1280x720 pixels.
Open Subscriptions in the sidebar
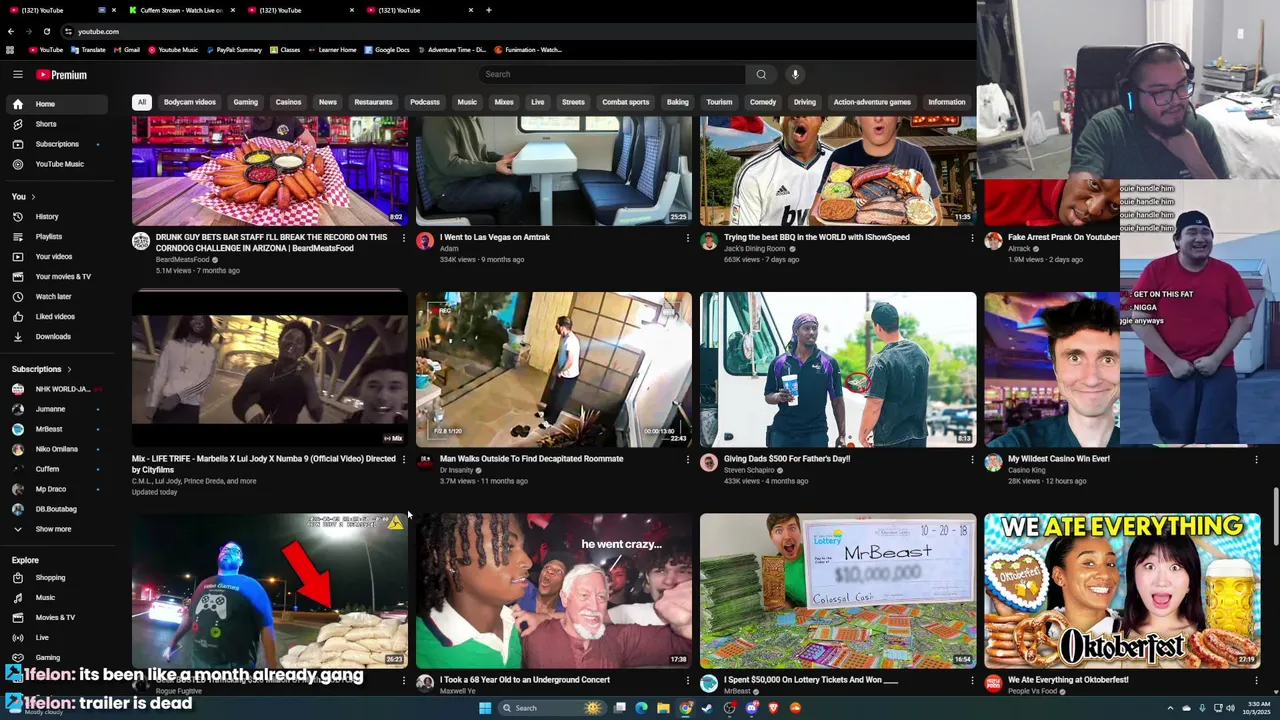click(x=56, y=144)
